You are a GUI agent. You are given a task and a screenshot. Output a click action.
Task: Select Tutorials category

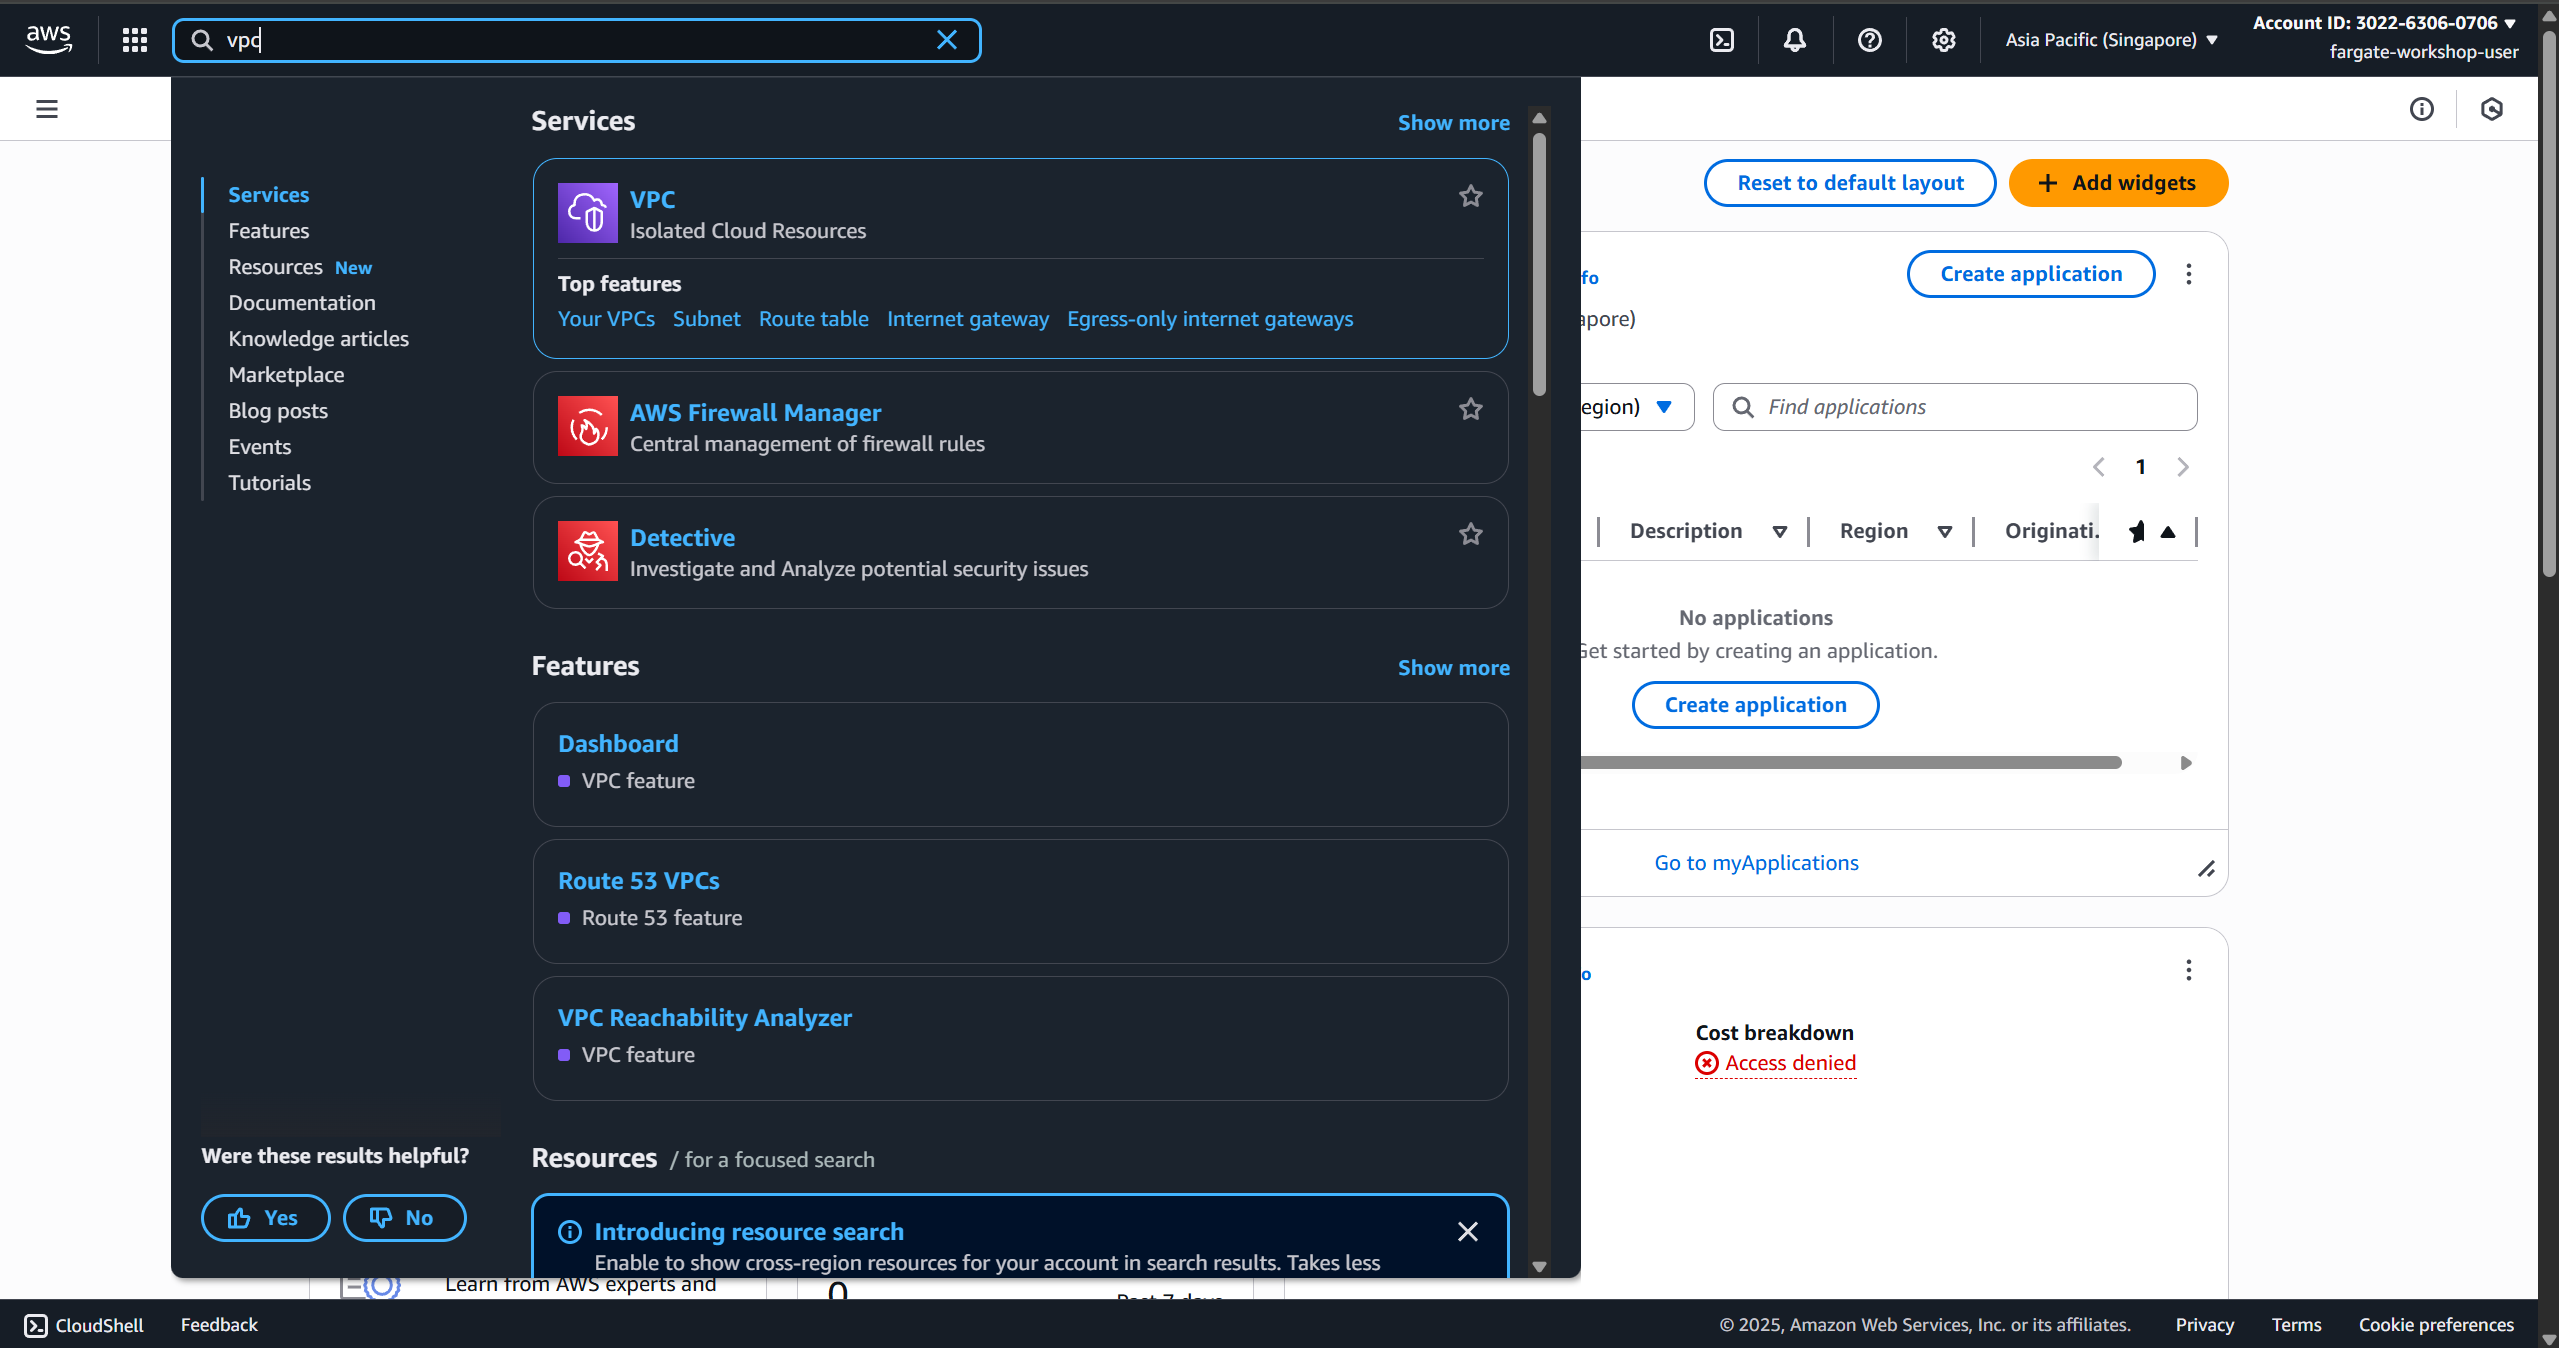click(269, 483)
